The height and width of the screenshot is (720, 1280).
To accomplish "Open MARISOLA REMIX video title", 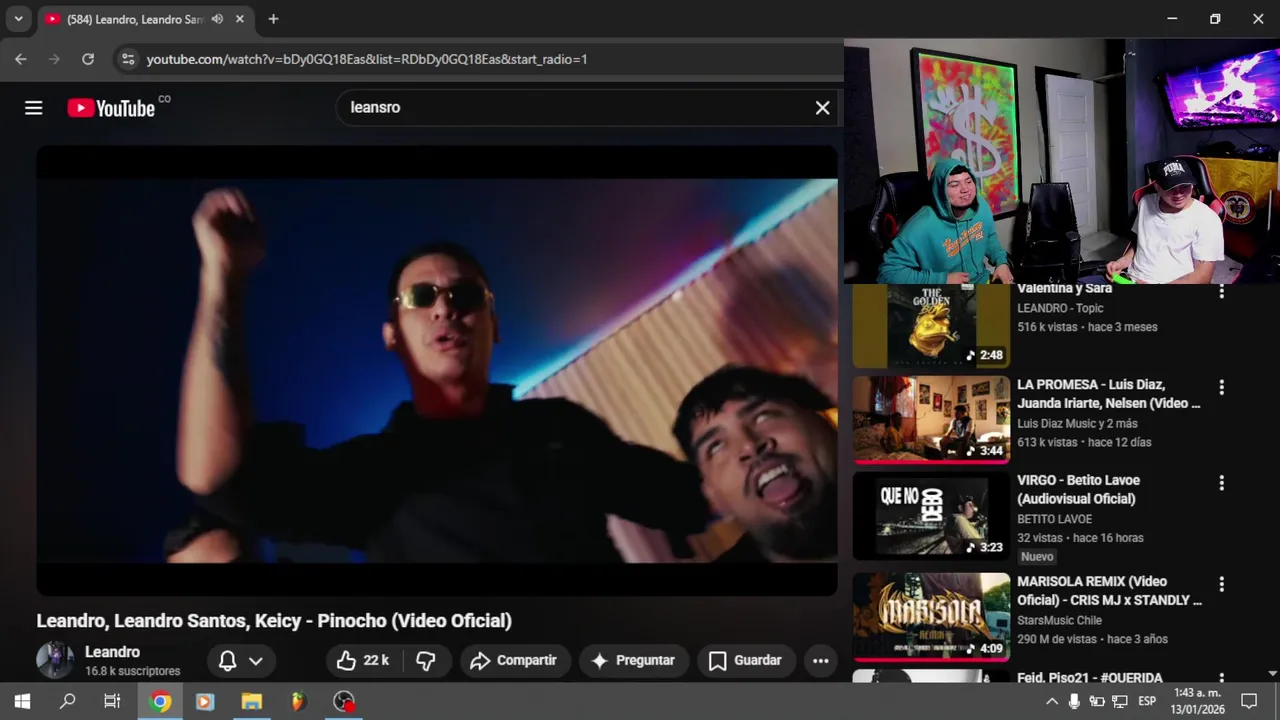I will point(1109,591).
